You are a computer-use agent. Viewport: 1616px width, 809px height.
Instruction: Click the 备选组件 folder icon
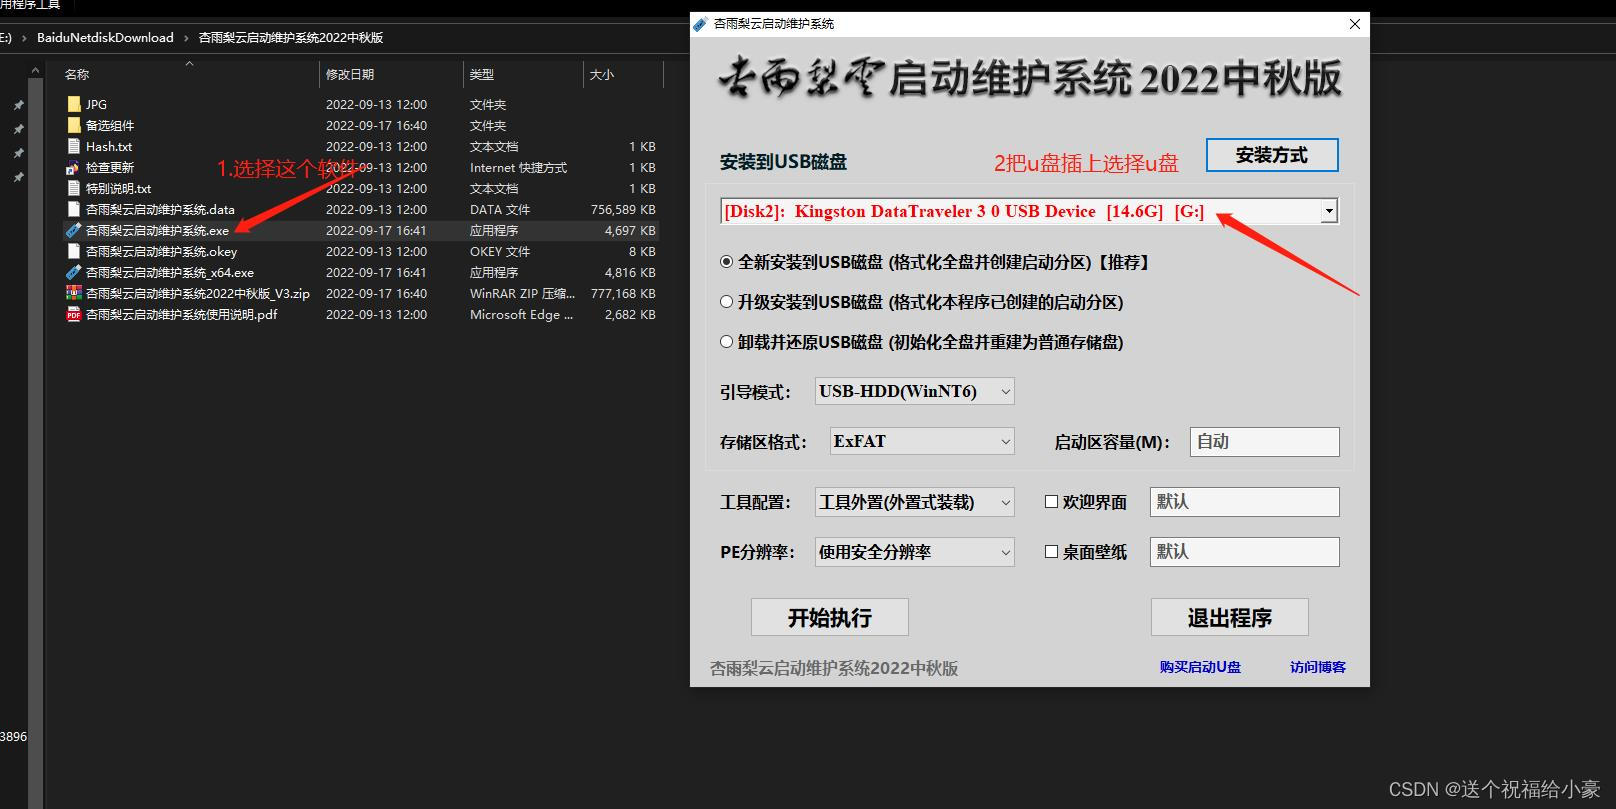pos(73,125)
